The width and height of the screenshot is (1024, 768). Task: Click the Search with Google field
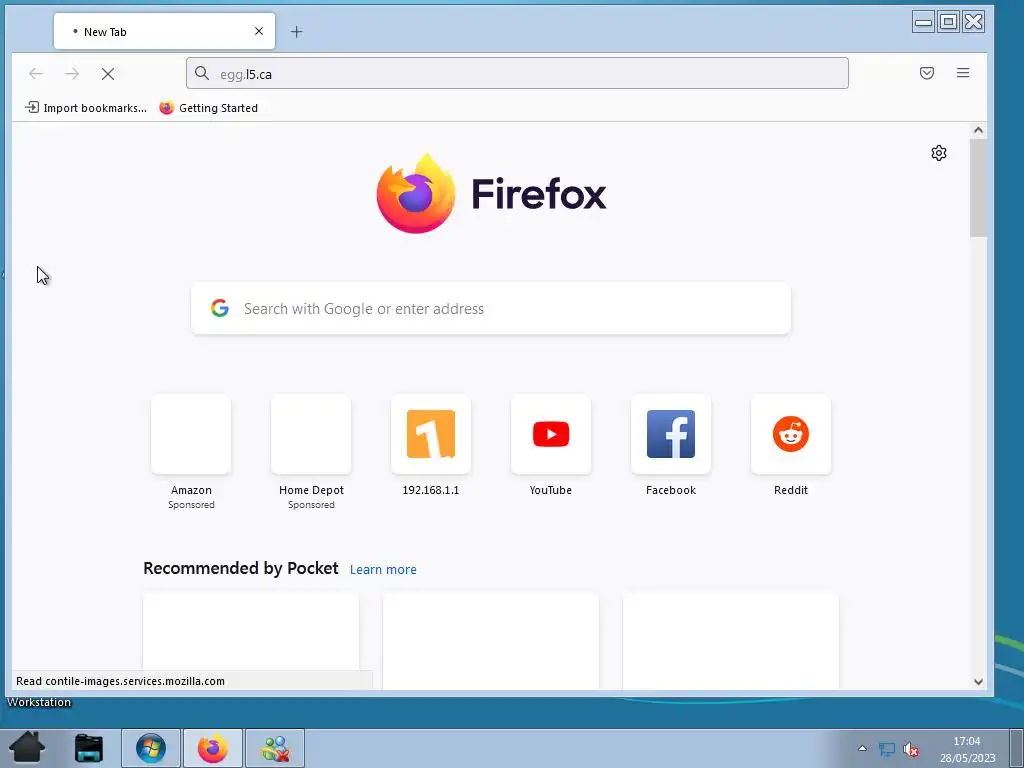pos(490,308)
